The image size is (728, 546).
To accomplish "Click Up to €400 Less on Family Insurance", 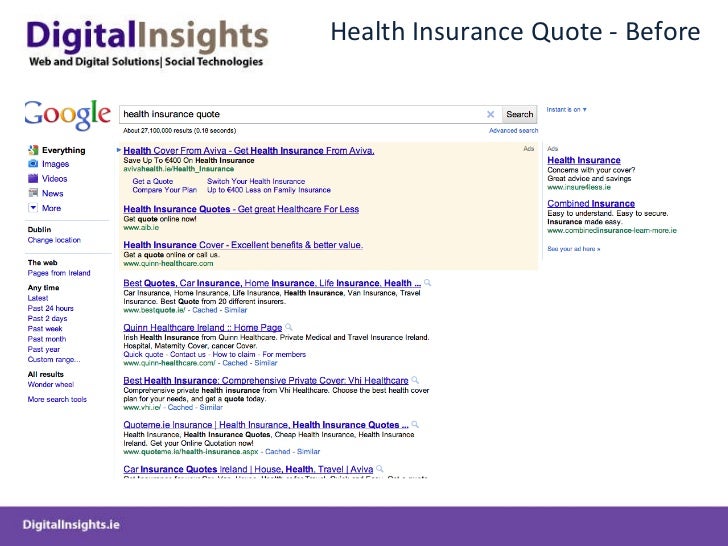I will click(x=269, y=190).
